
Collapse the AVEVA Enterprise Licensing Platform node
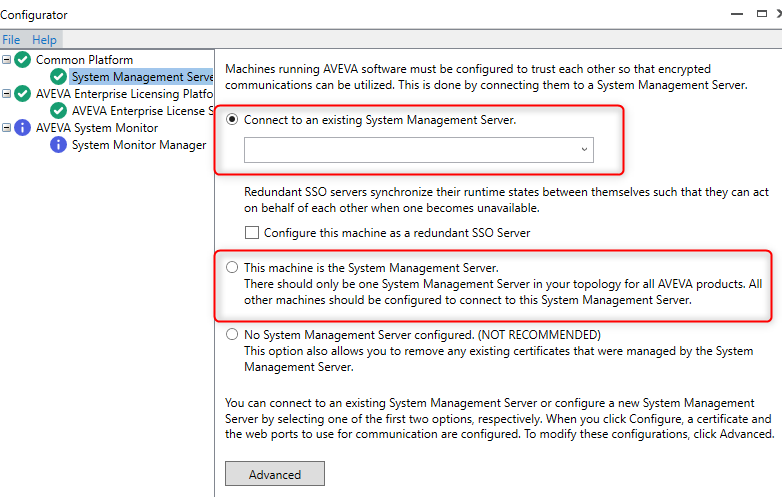[x=6, y=94]
